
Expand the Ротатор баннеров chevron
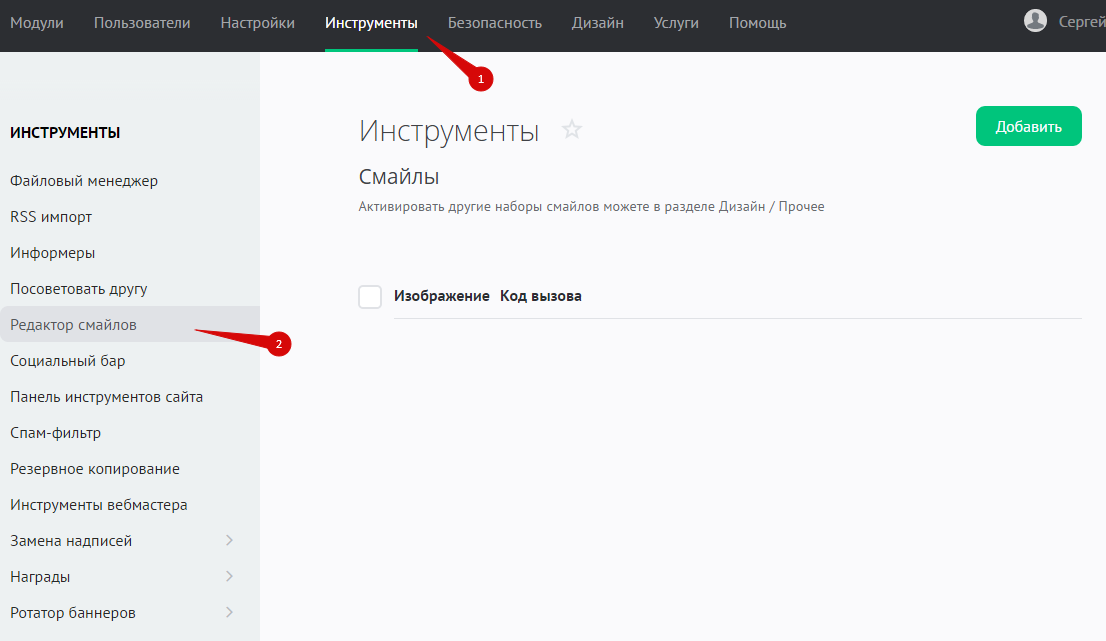point(229,613)
